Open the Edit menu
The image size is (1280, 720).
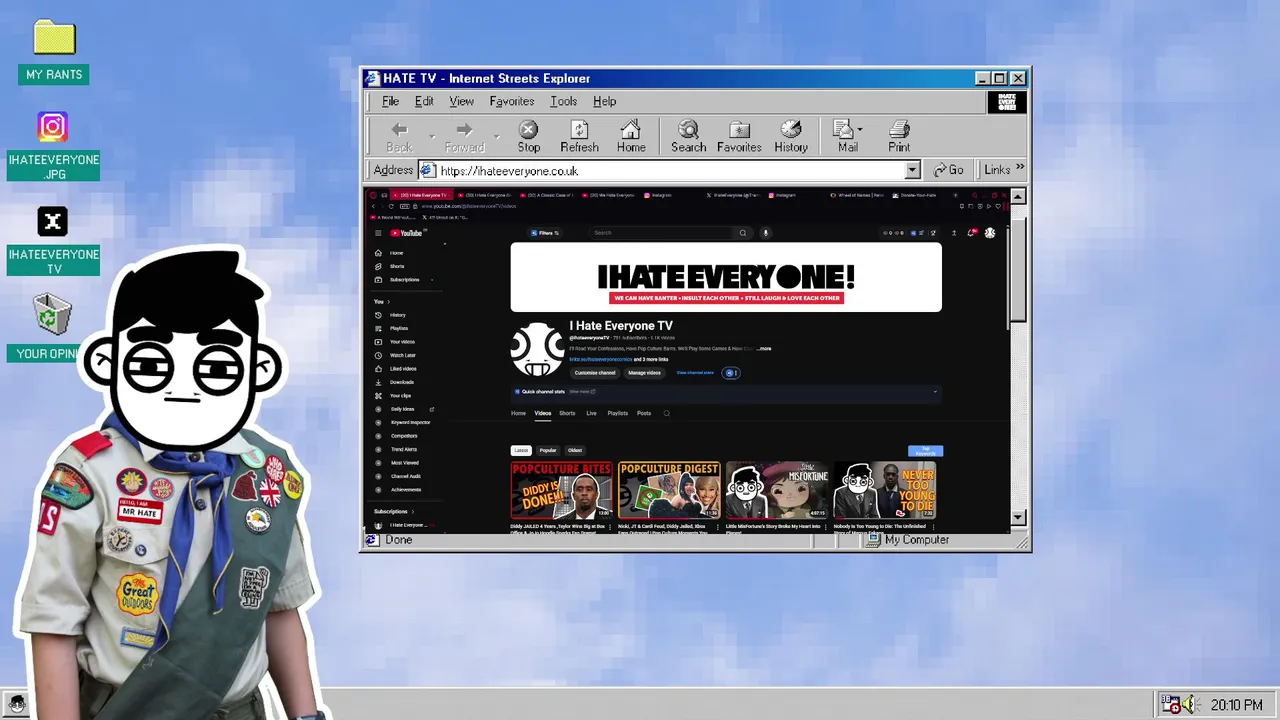[424, 101]
